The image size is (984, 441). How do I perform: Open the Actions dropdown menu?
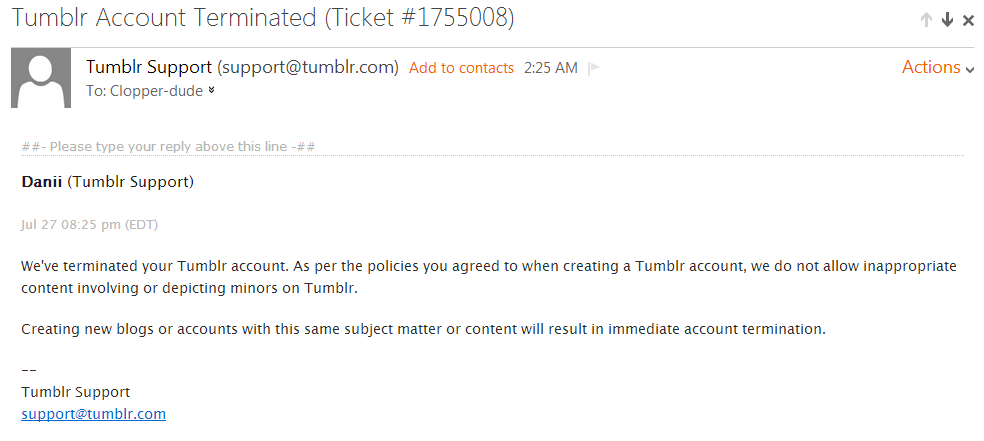coord(937,67)
